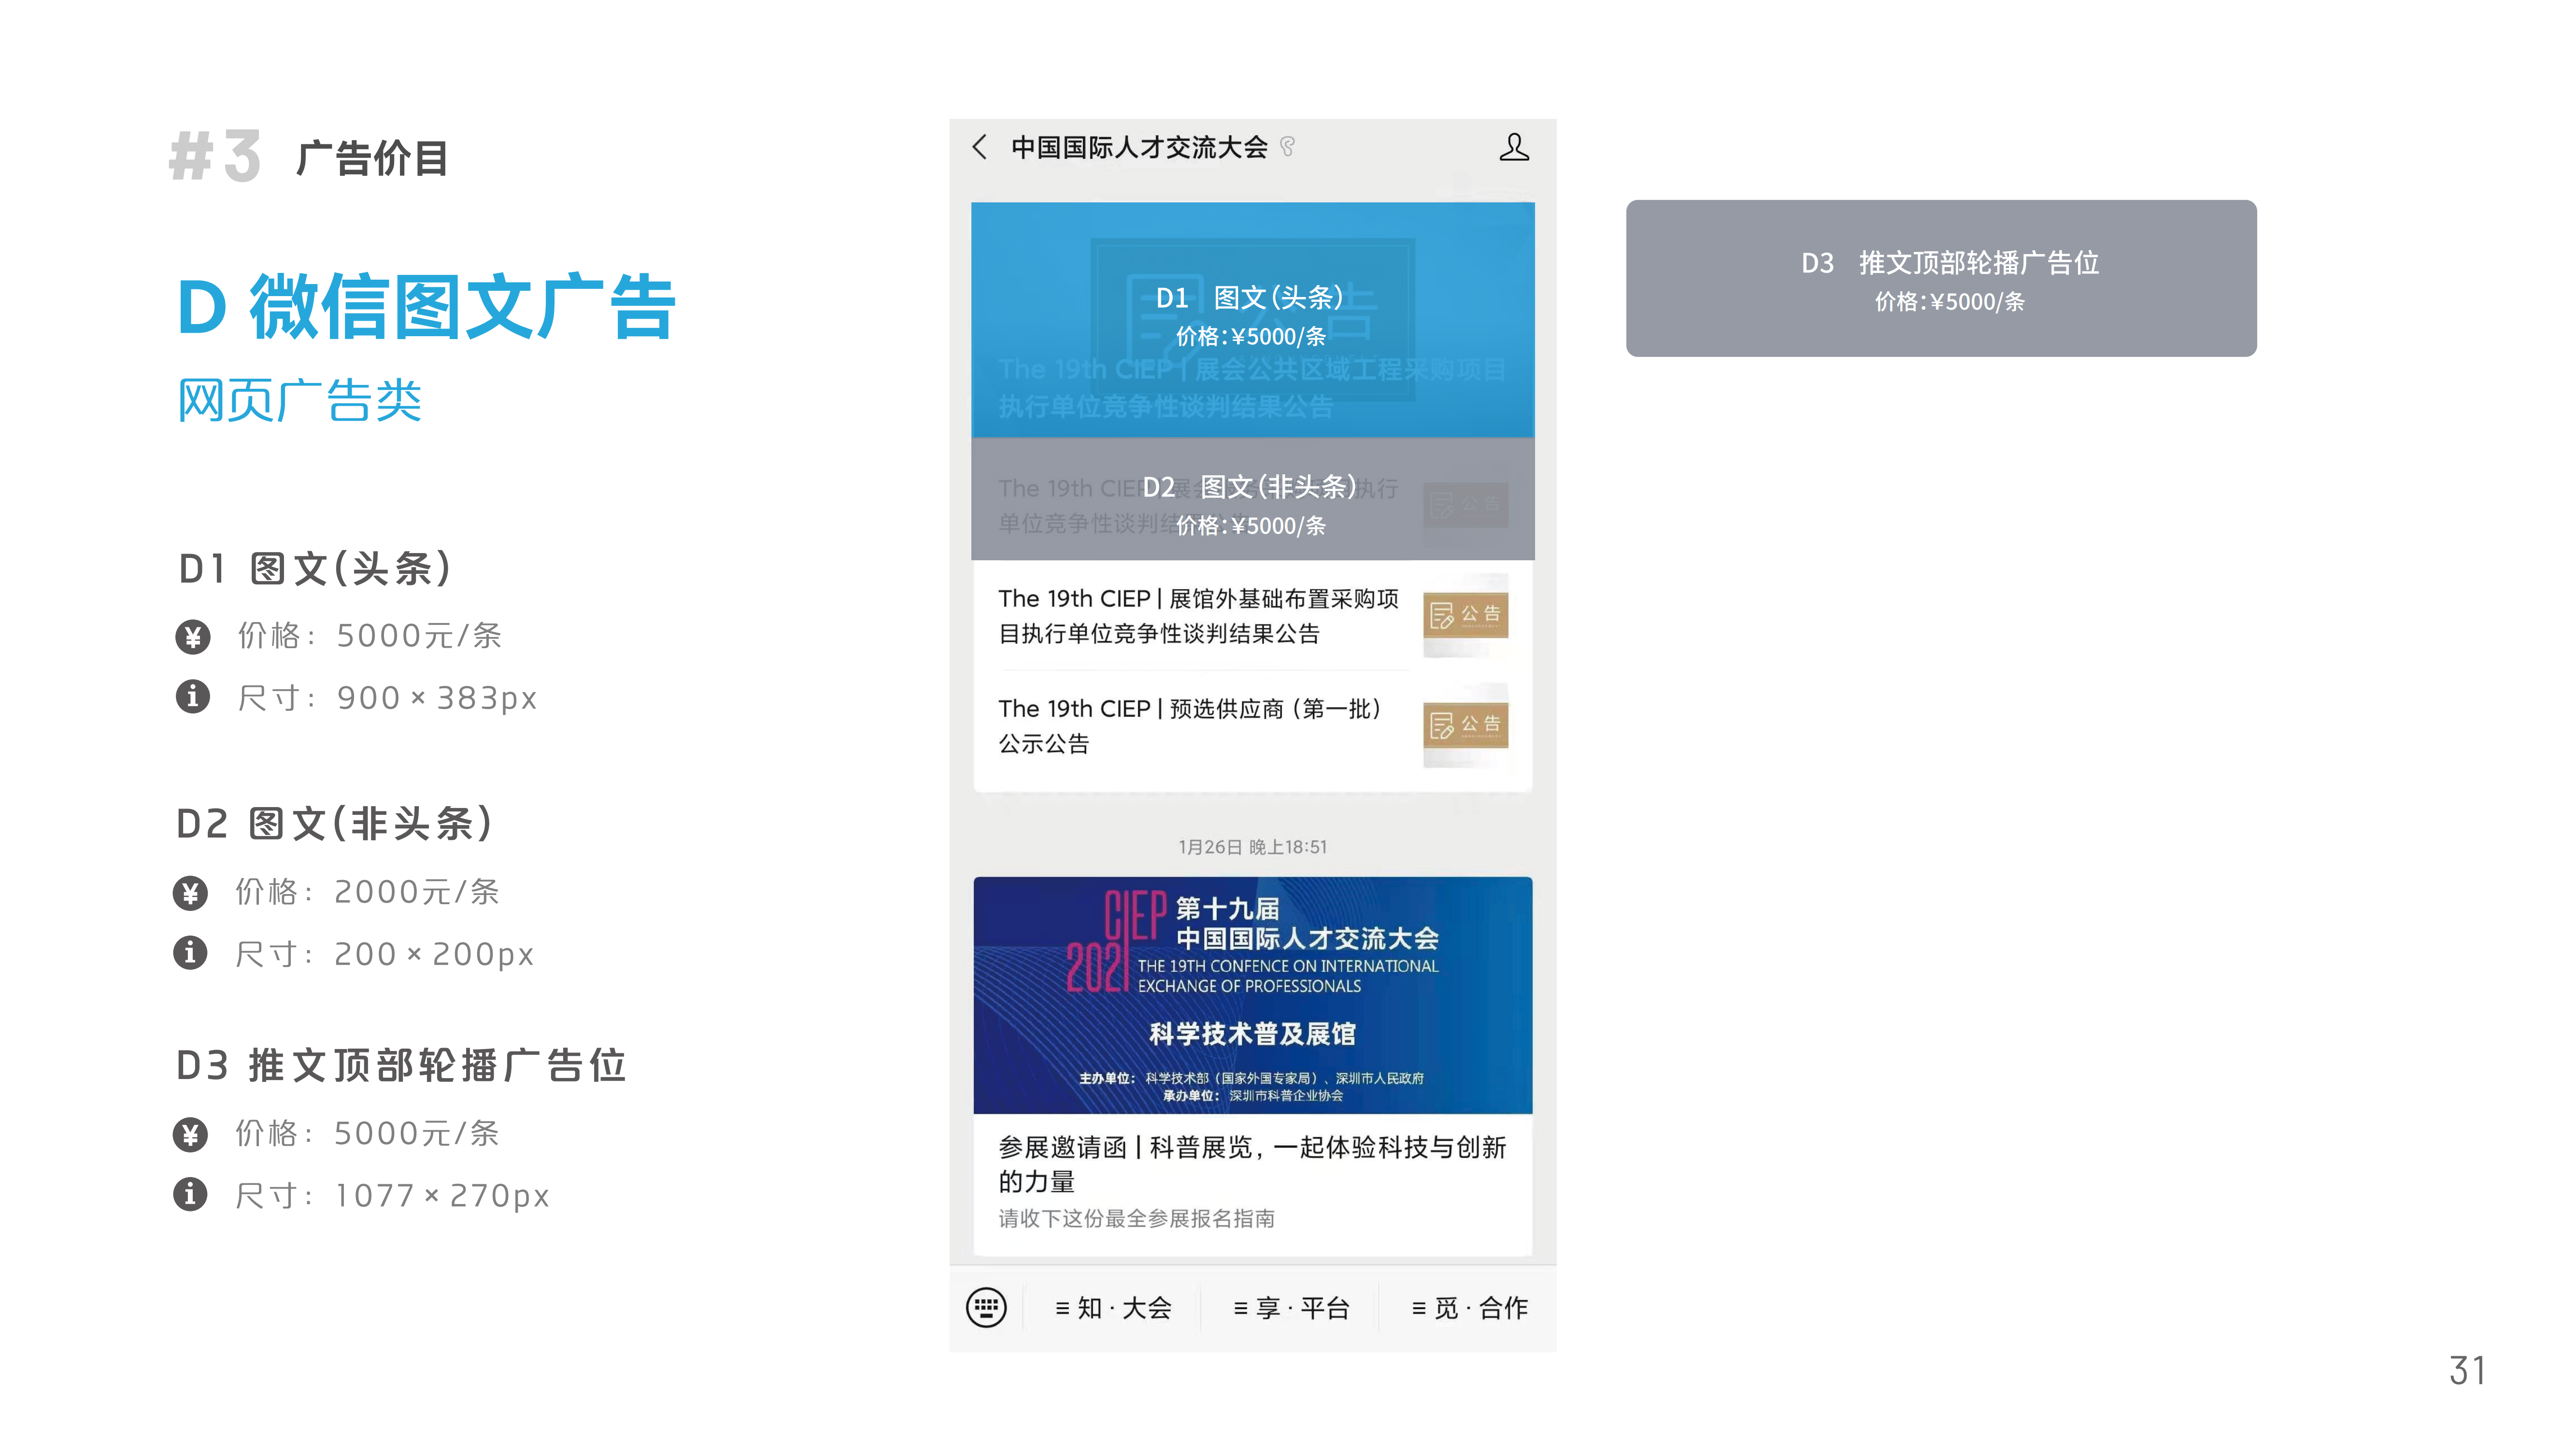Click the 广告价目 section title
The height and width of the screenshot is (1449, 2576).
pyautogui.click(x=372, y=158)
